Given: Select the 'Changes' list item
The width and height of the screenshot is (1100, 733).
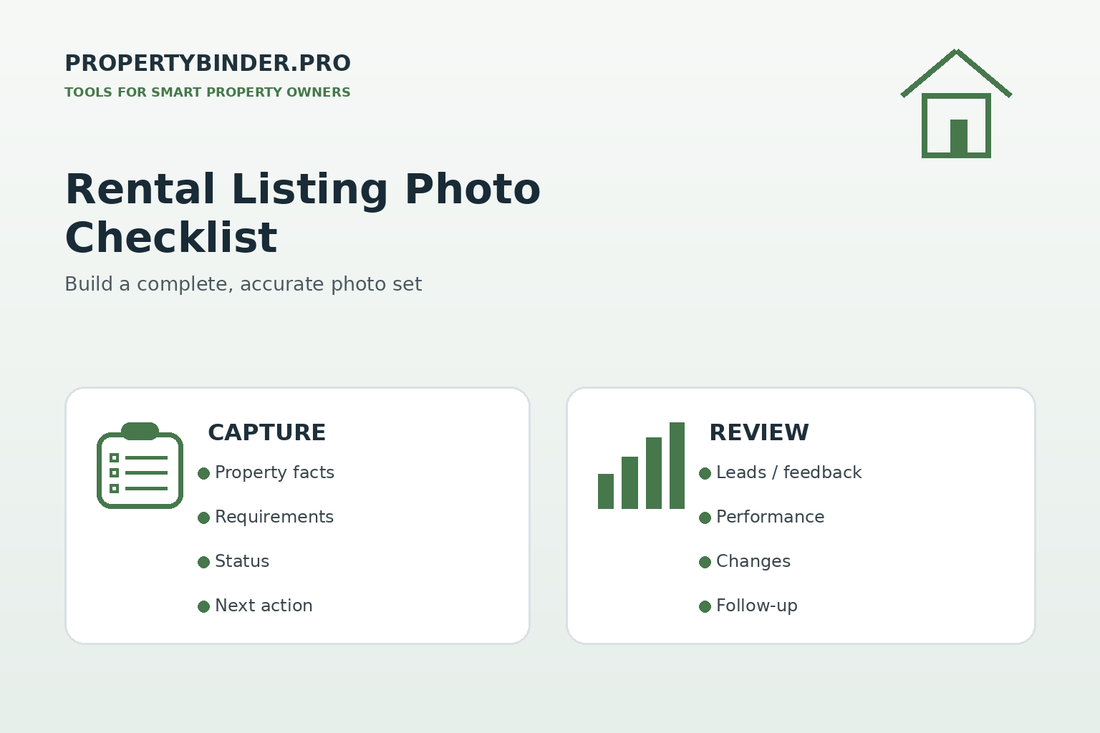Looking at the screenshot, I should (x=753, y=561).
